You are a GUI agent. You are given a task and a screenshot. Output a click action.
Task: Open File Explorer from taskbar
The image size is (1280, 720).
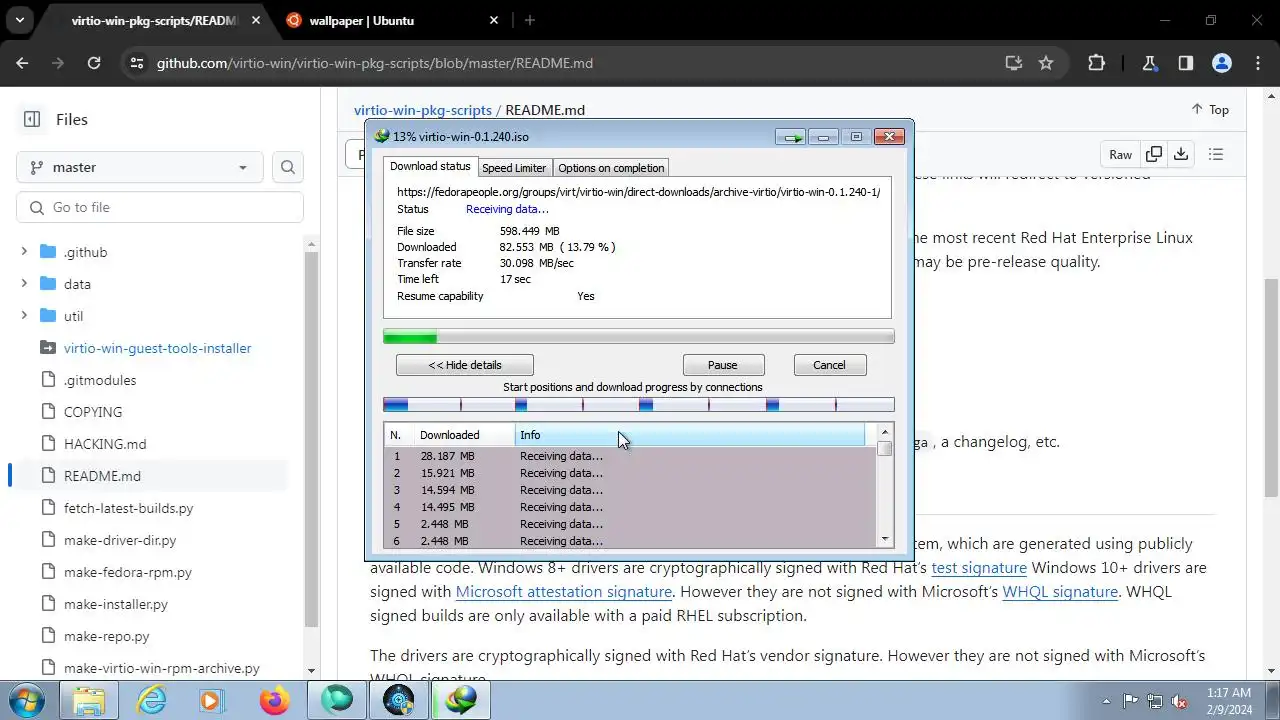pyautogui.click(x=89, y=701)
